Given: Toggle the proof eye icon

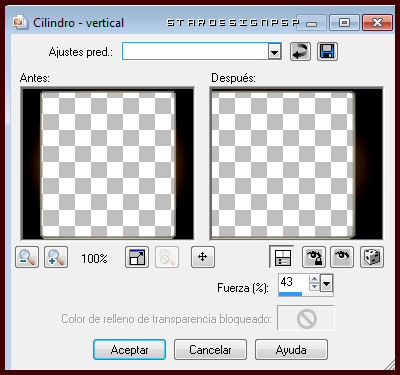Looking at the screenshot, I should click(342, 257).
